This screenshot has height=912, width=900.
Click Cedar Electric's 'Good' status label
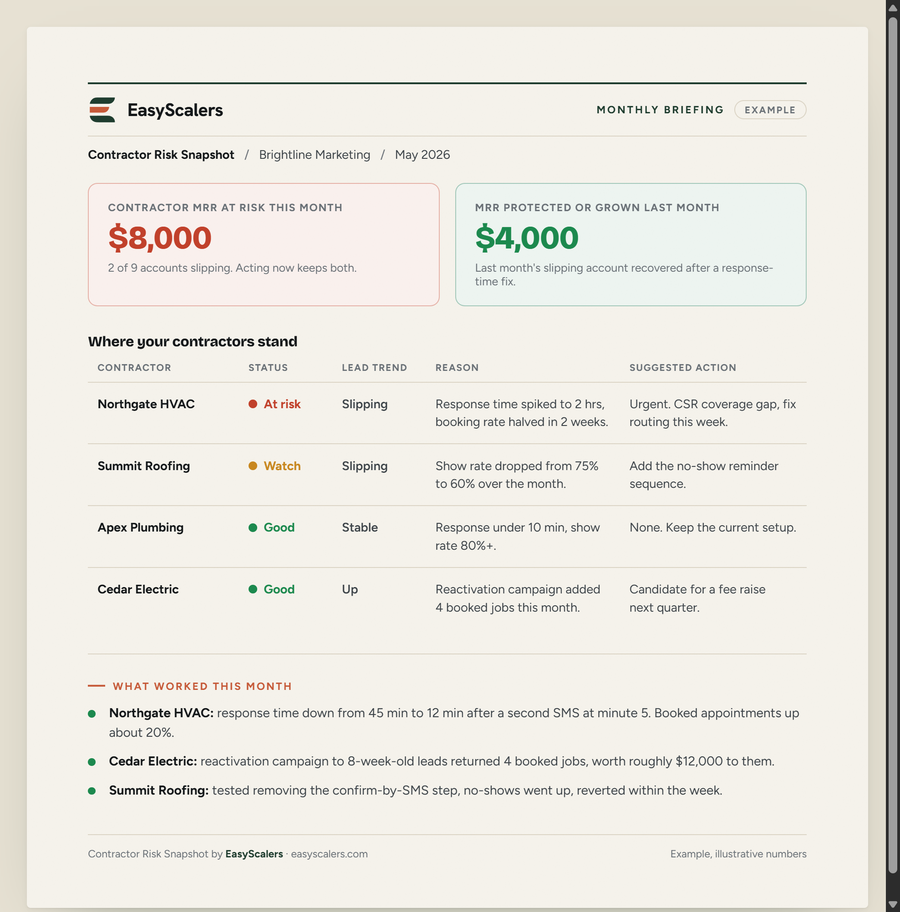coord(279,589)
